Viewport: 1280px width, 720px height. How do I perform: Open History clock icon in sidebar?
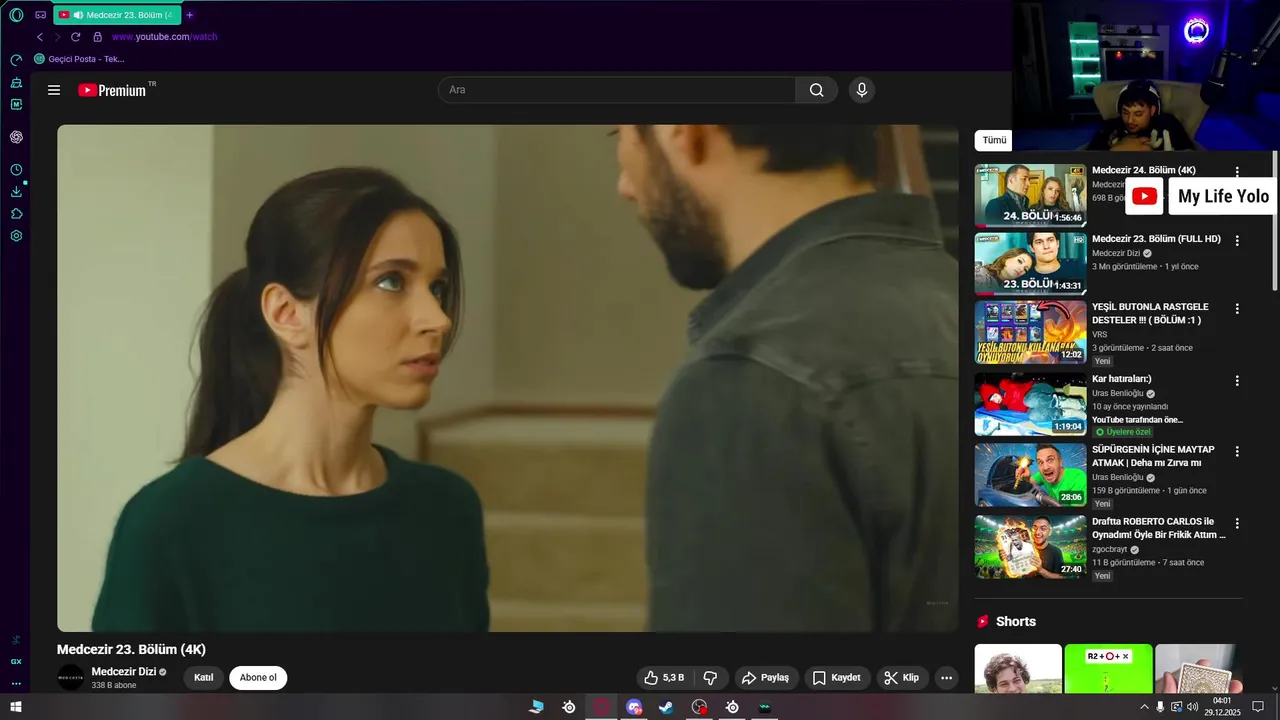coord(16,170)
